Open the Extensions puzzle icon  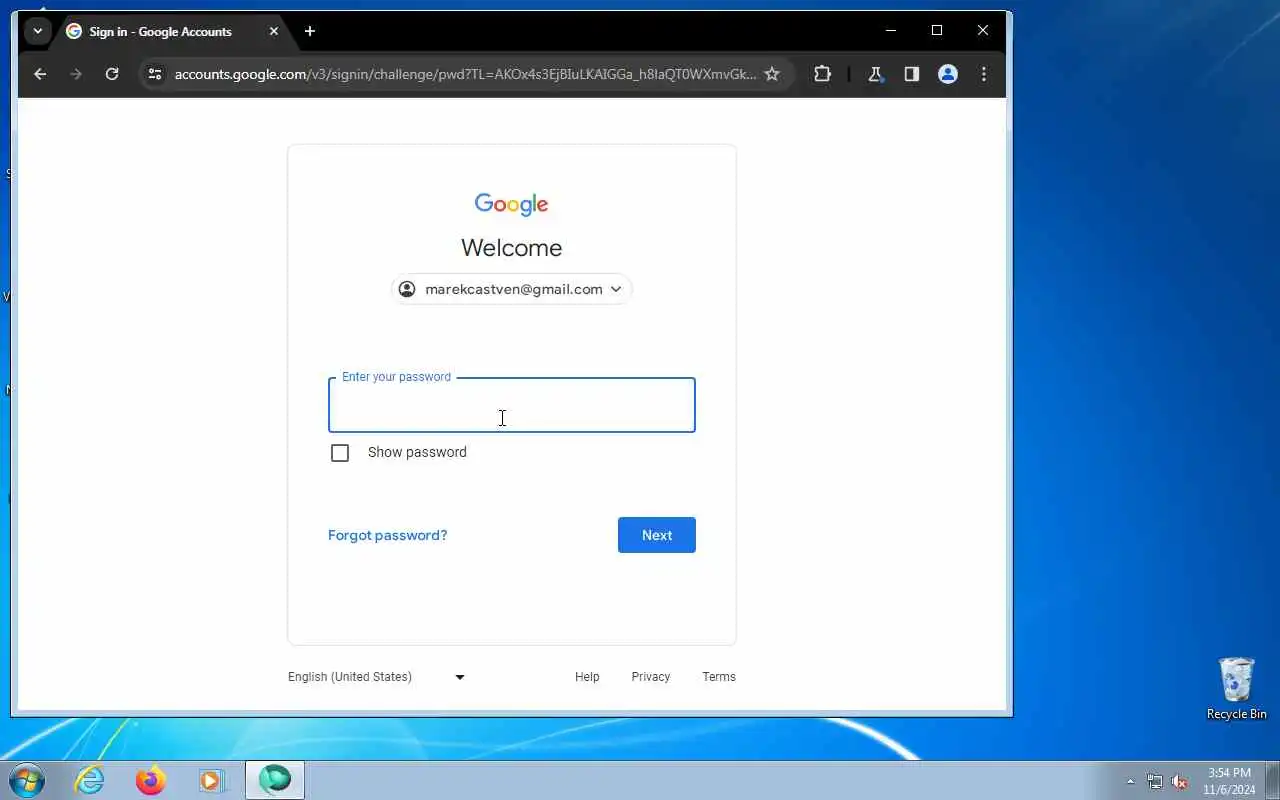click(822, 74)
